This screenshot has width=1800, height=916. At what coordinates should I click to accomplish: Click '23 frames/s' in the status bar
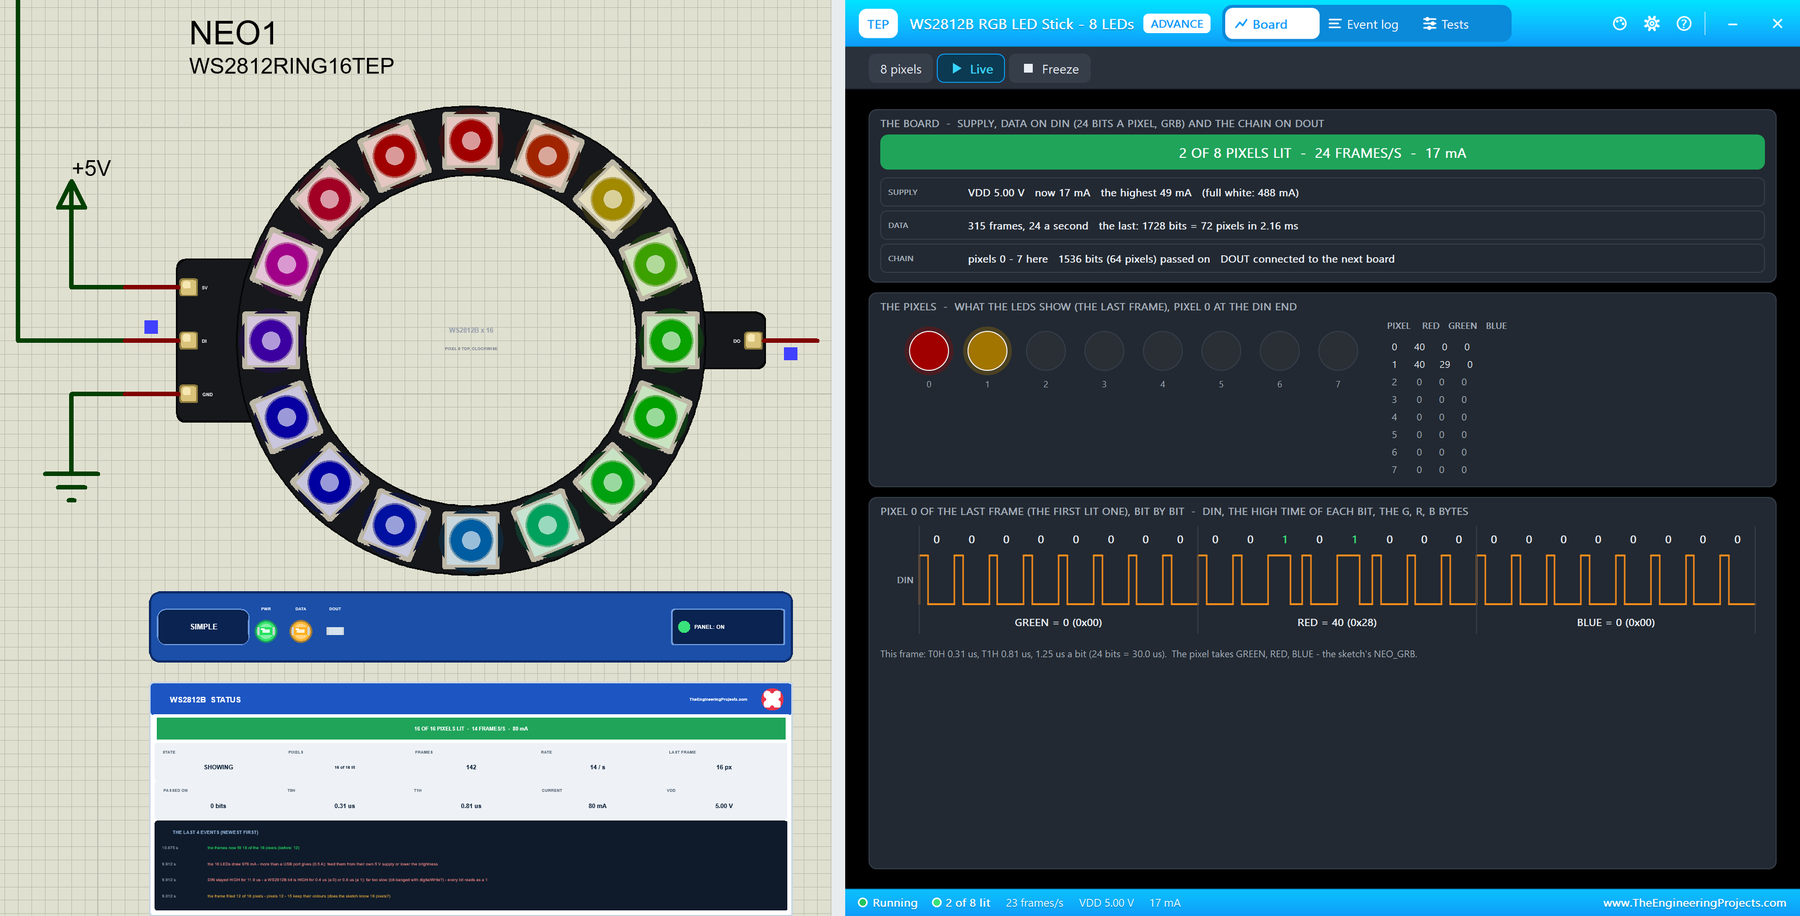[x=1034, y=903]
